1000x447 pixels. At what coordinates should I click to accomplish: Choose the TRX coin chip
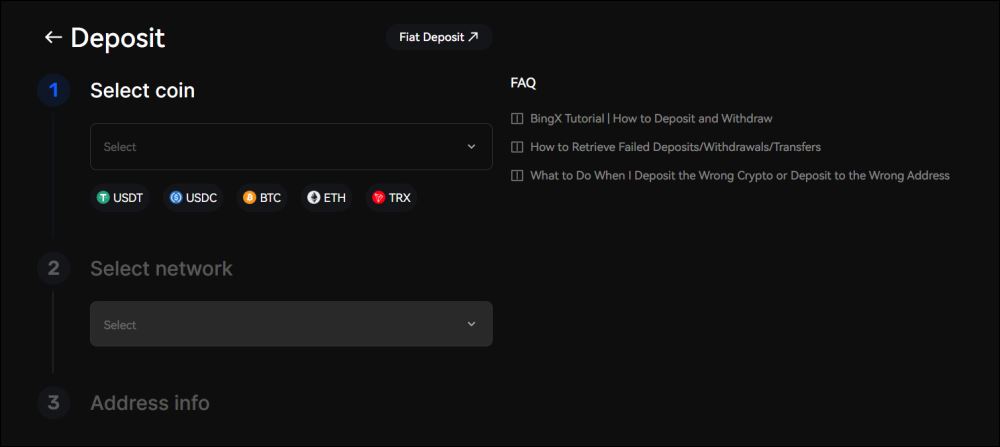tap(392, 198)
